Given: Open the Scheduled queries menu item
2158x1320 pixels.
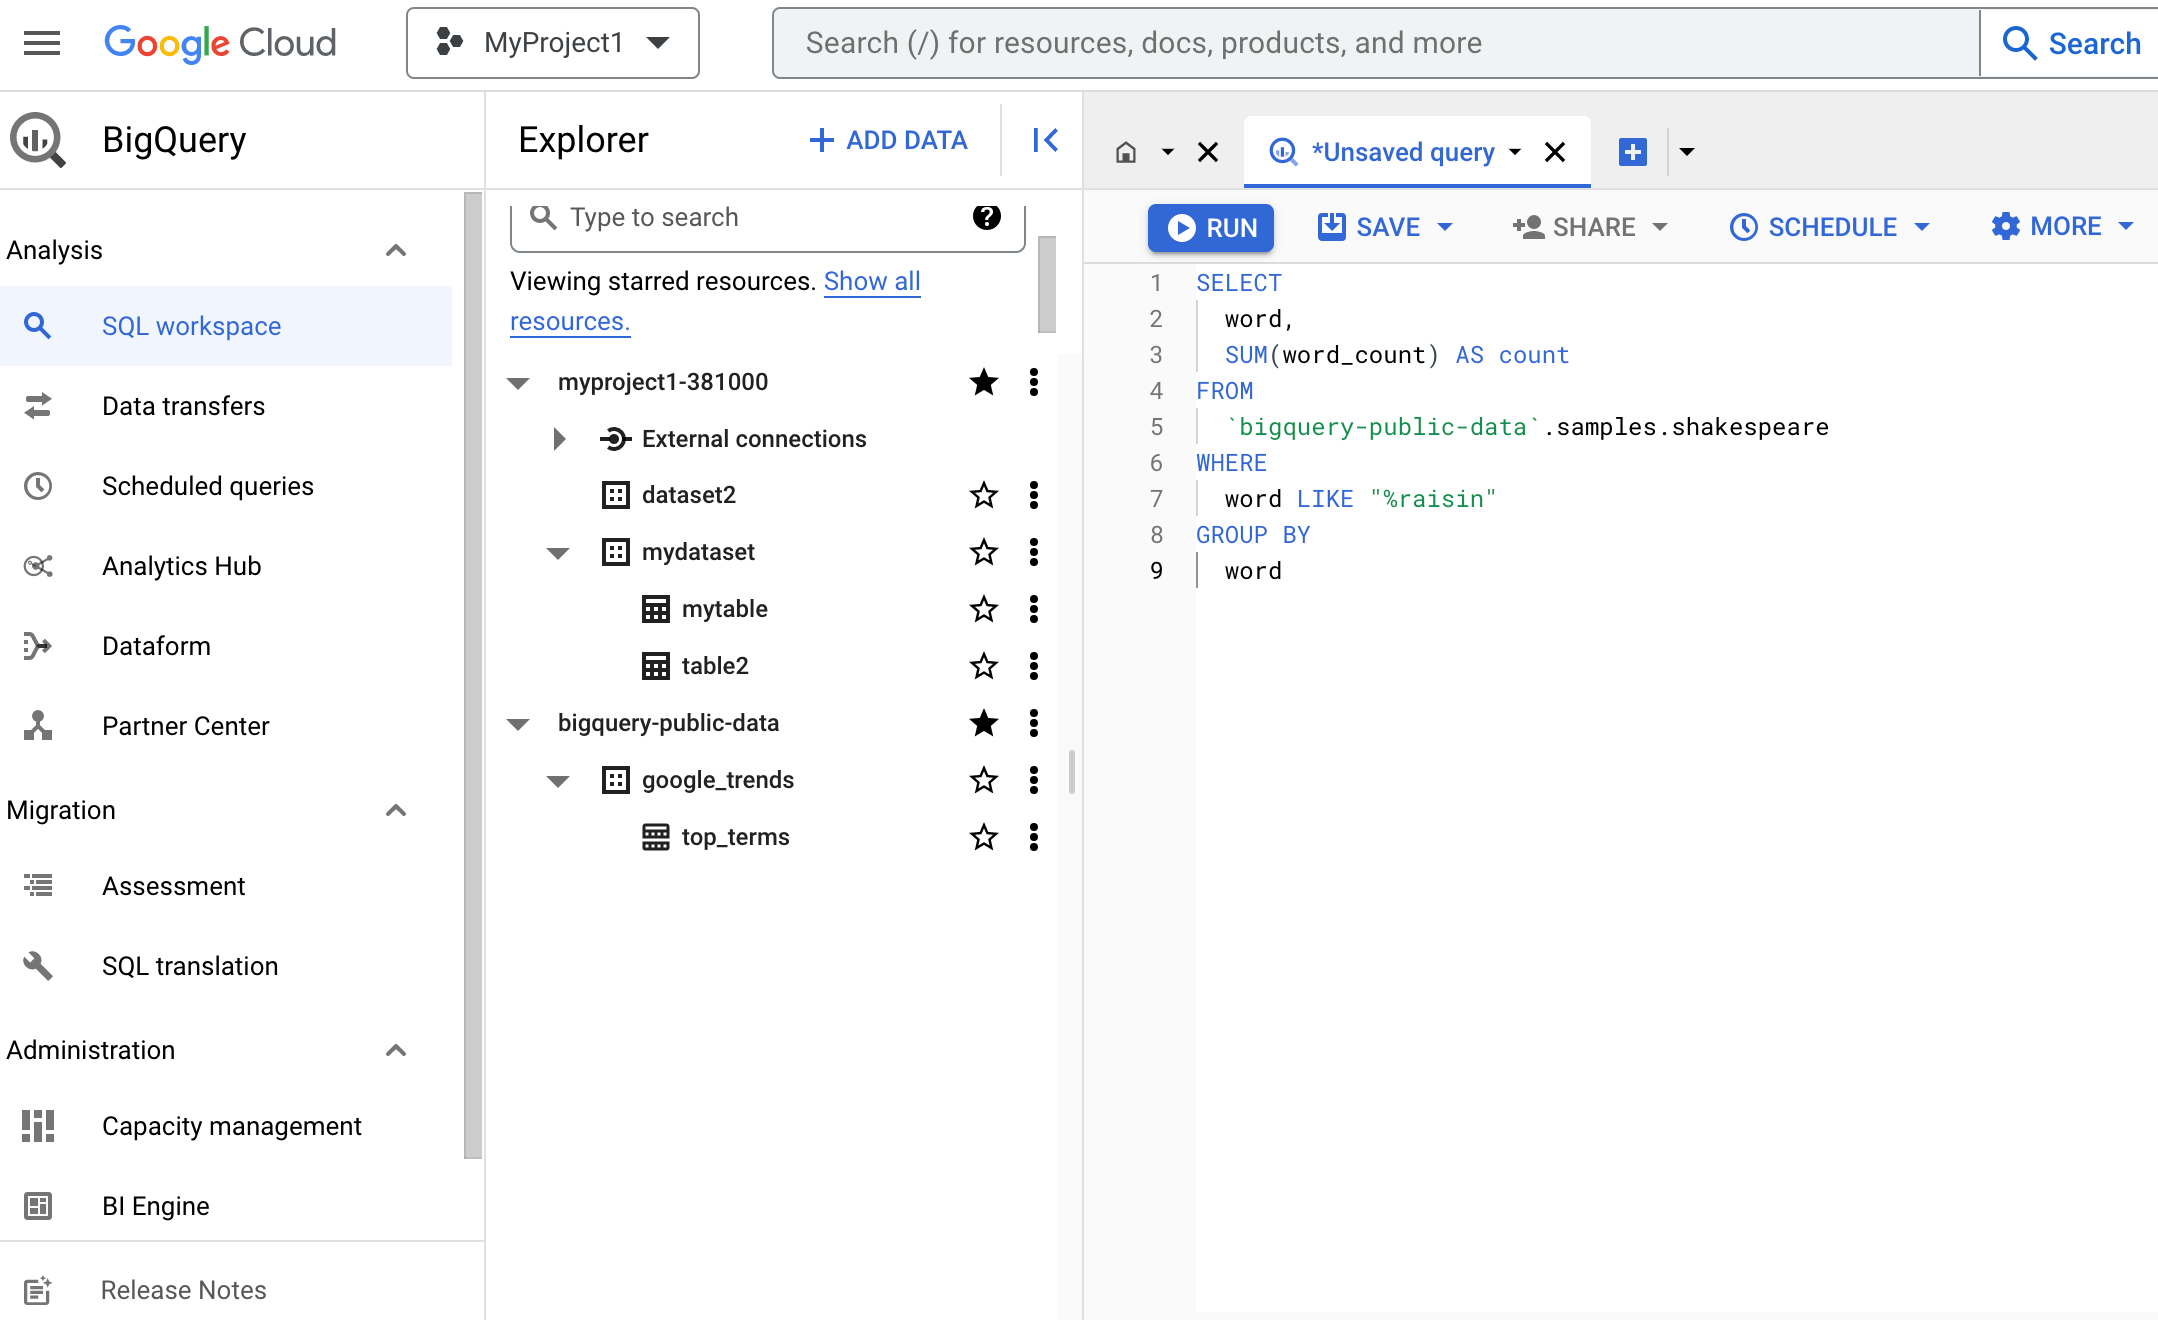Looking at the screenshot, I should 207,486.
